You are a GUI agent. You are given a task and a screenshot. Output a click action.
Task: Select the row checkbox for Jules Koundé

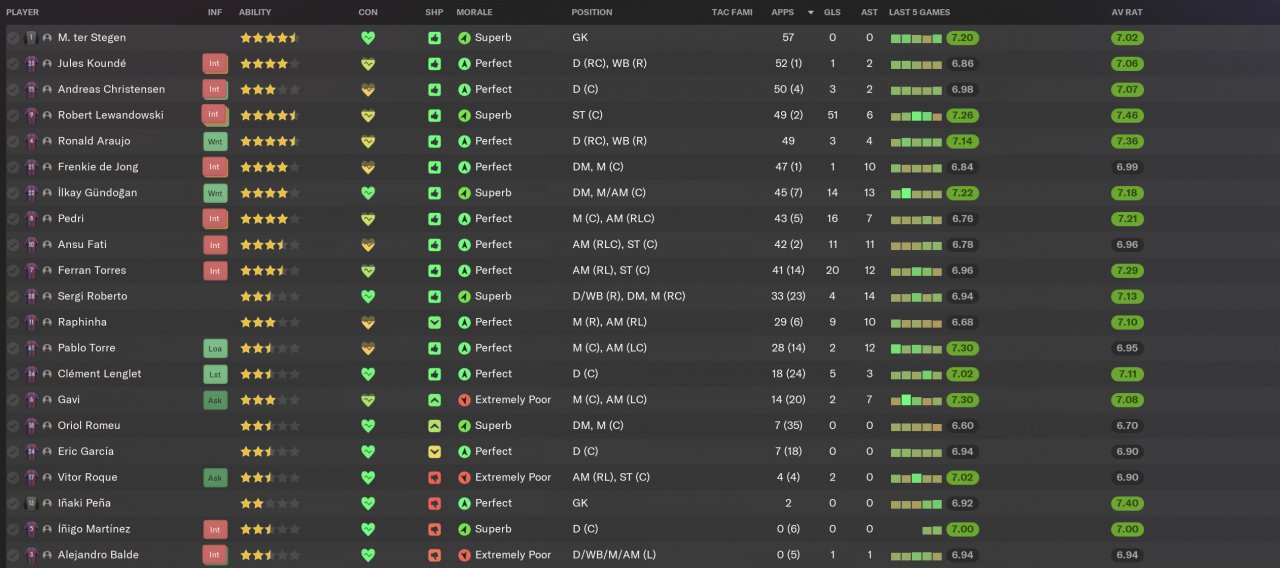point(13,63)
